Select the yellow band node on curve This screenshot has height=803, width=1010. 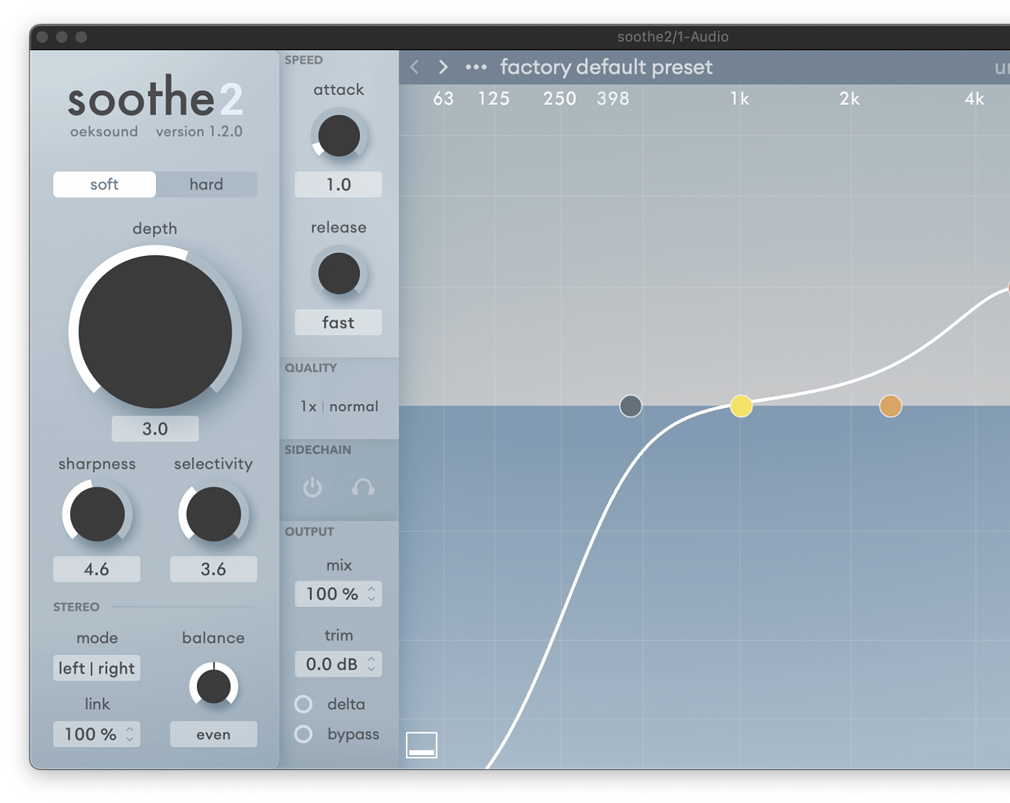tap(742, 406)
